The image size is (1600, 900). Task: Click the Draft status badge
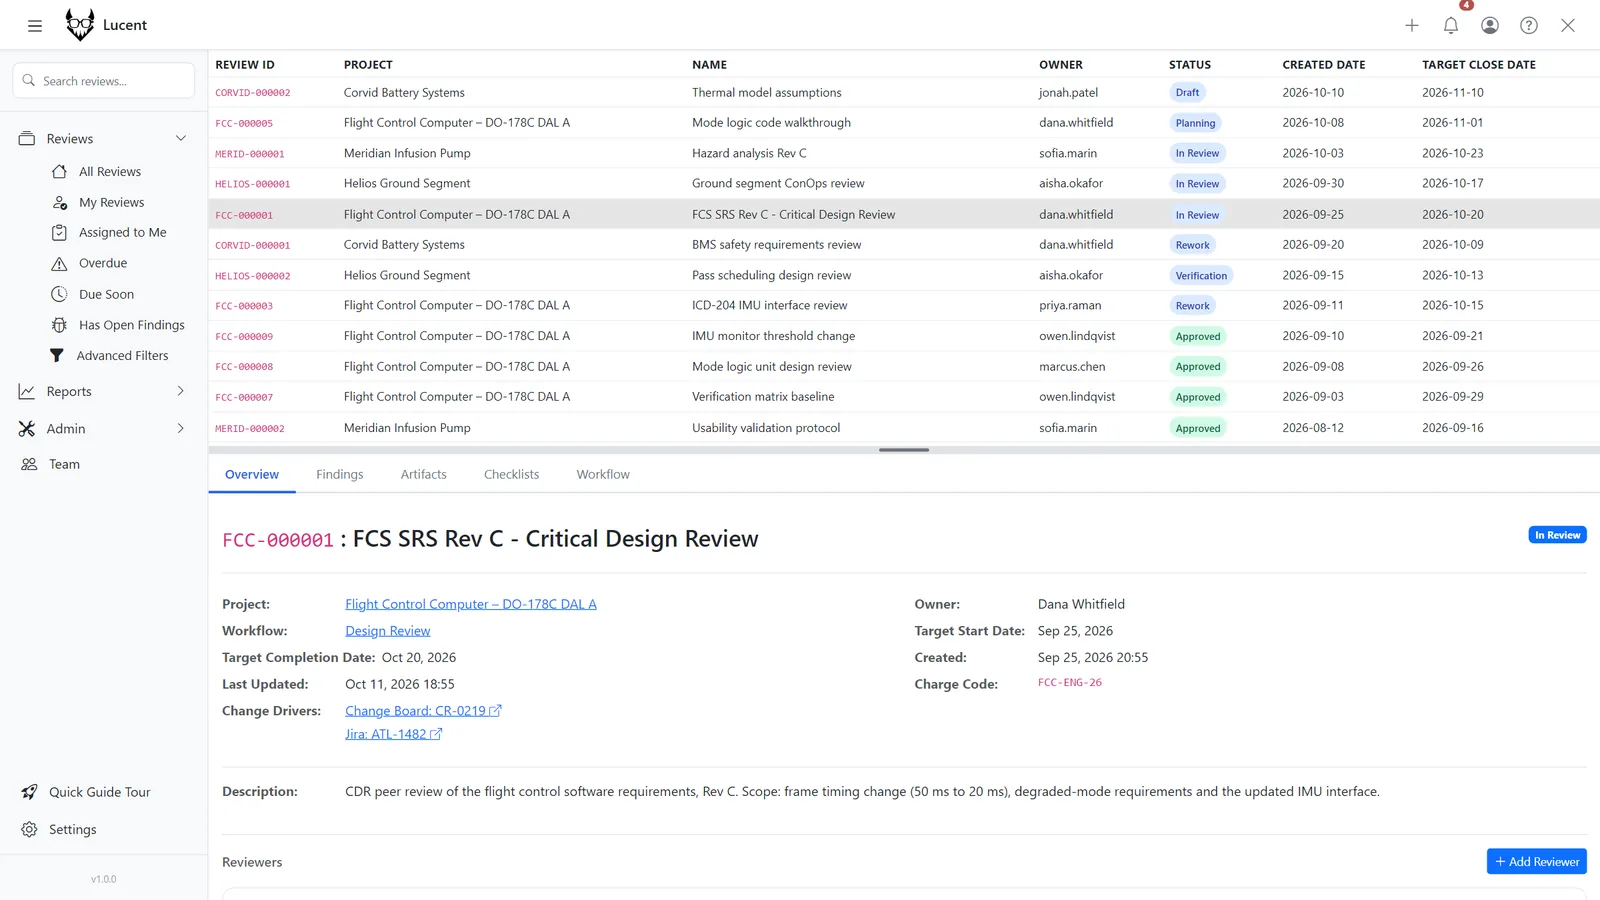[1187, 93]
